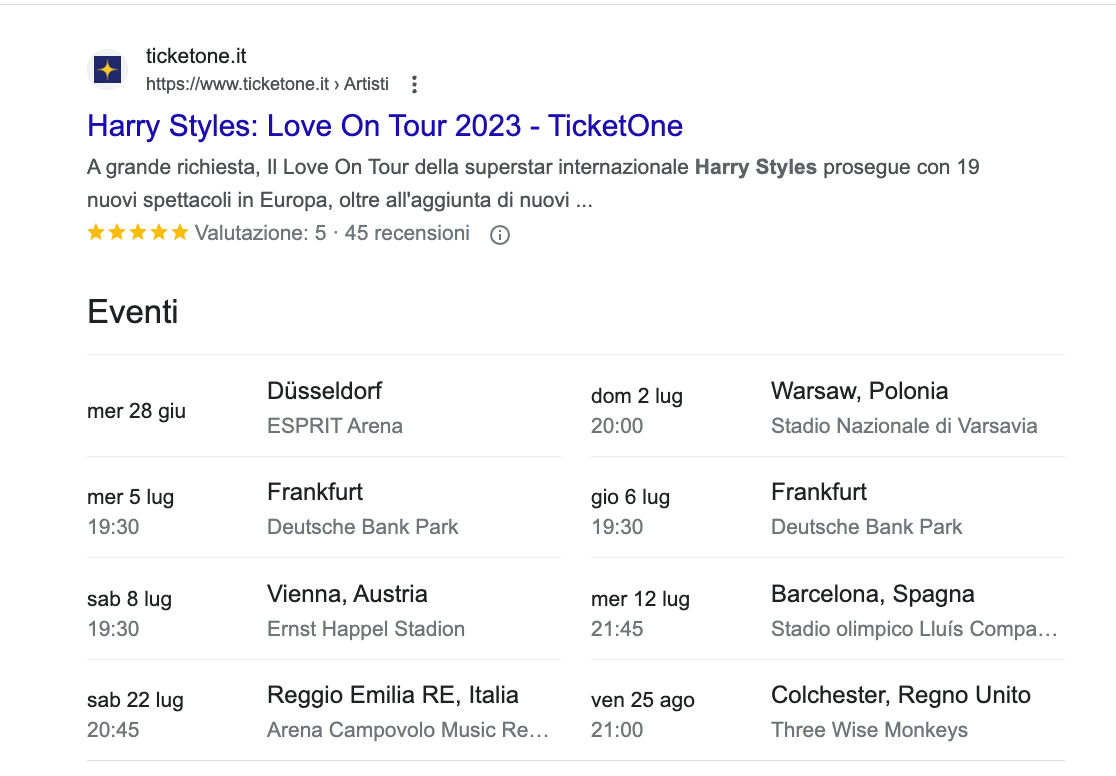Open the Barcelona, Spagna event

coord(828,609)
